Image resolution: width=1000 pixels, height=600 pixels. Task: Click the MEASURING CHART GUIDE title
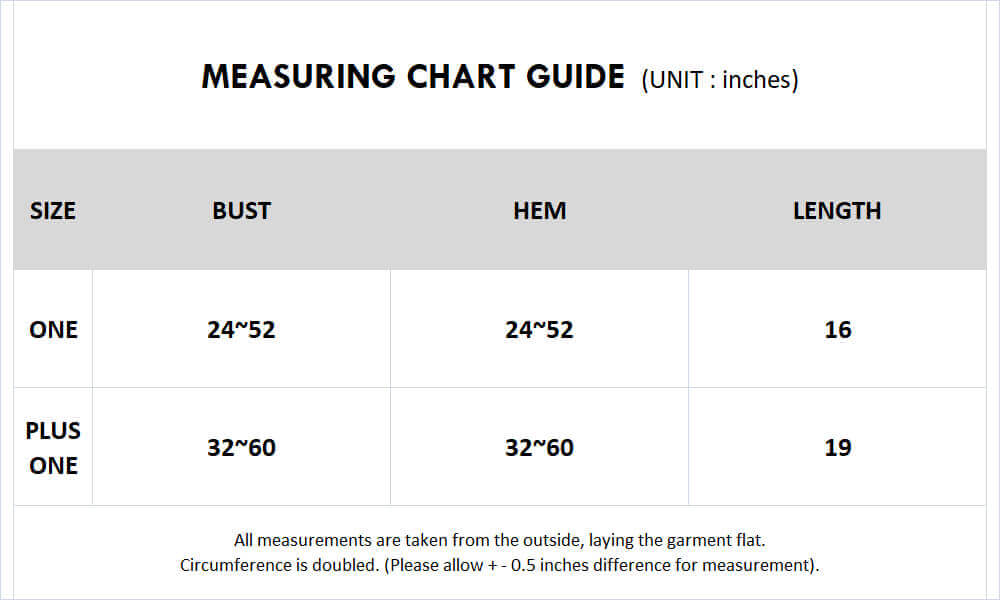coord(413,77)
